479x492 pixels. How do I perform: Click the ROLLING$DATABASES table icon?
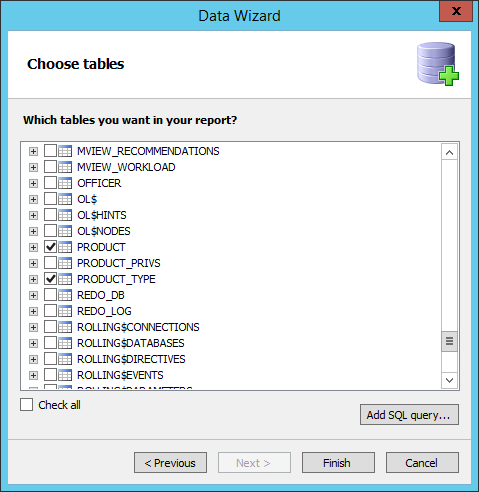[65, 343]
